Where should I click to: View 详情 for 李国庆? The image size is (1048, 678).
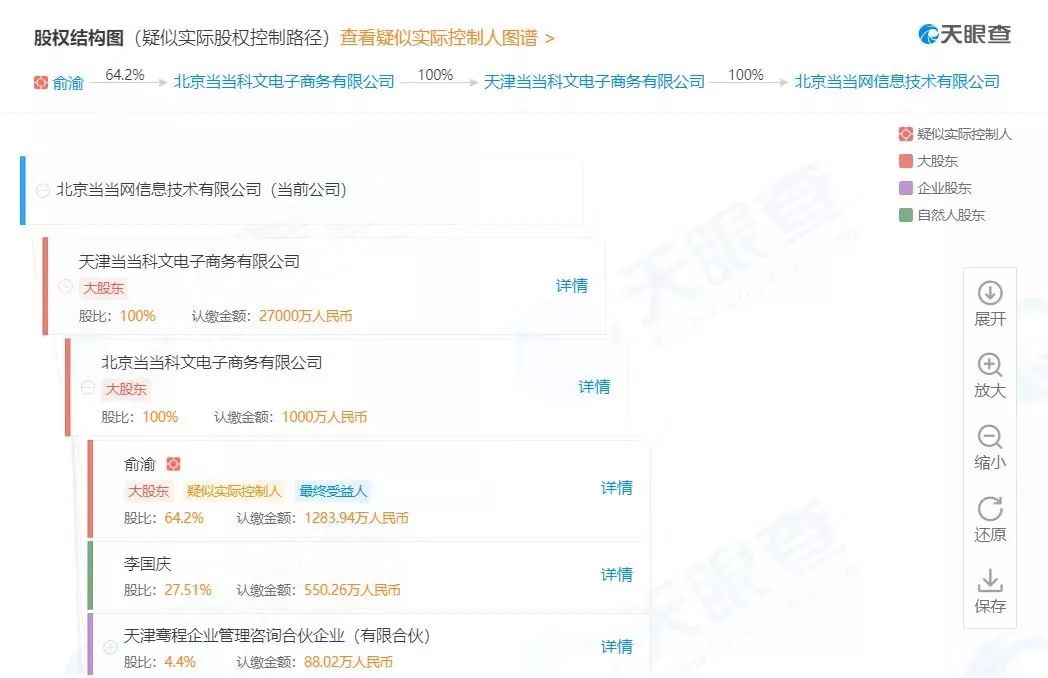617,574
